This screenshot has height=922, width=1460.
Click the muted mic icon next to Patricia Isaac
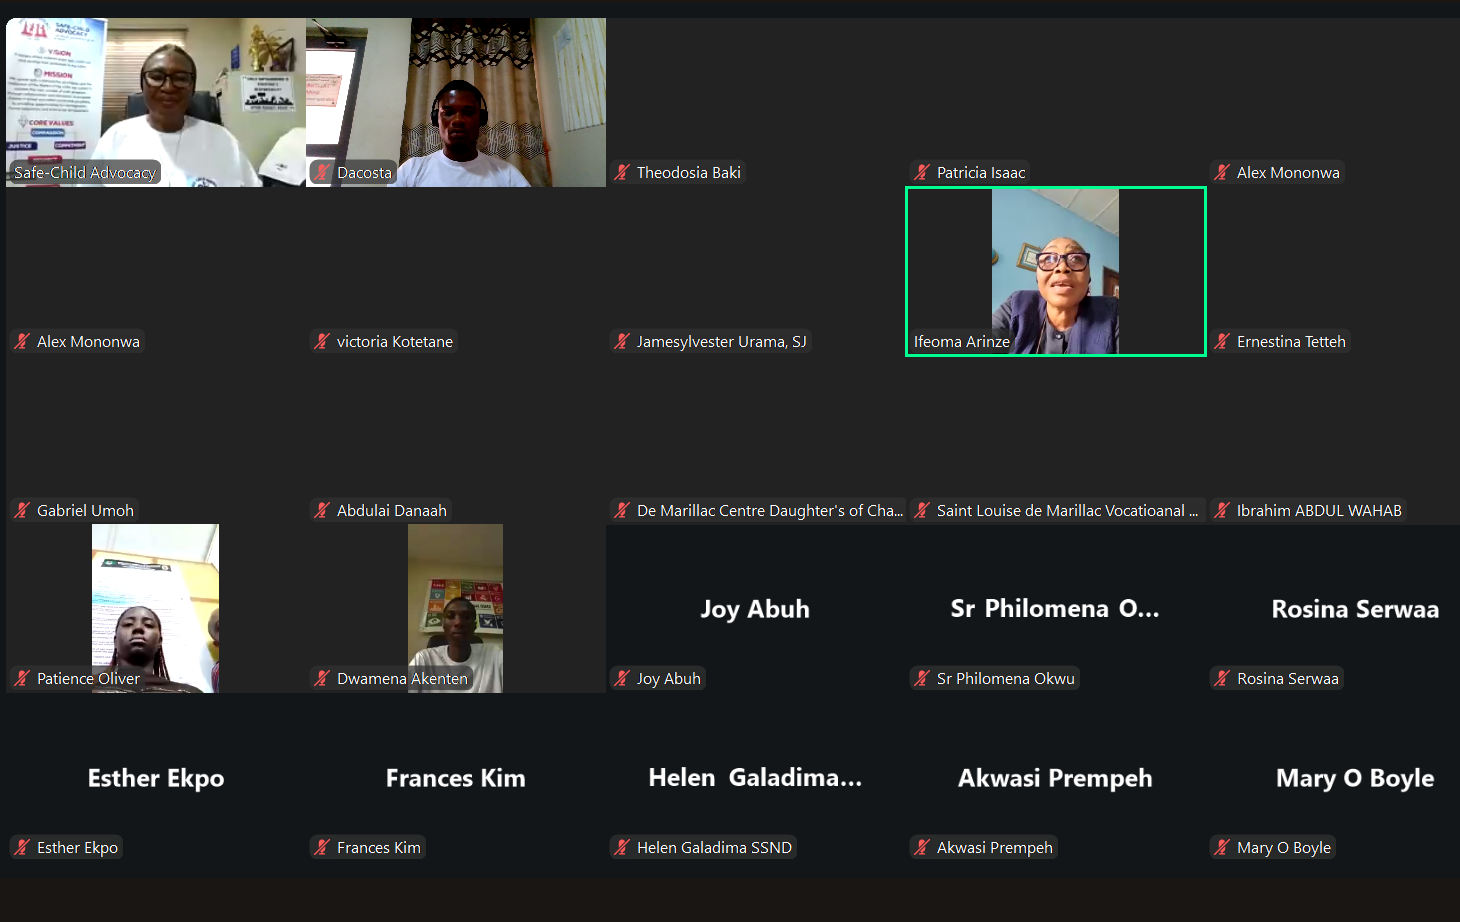(x=922, y=173)
